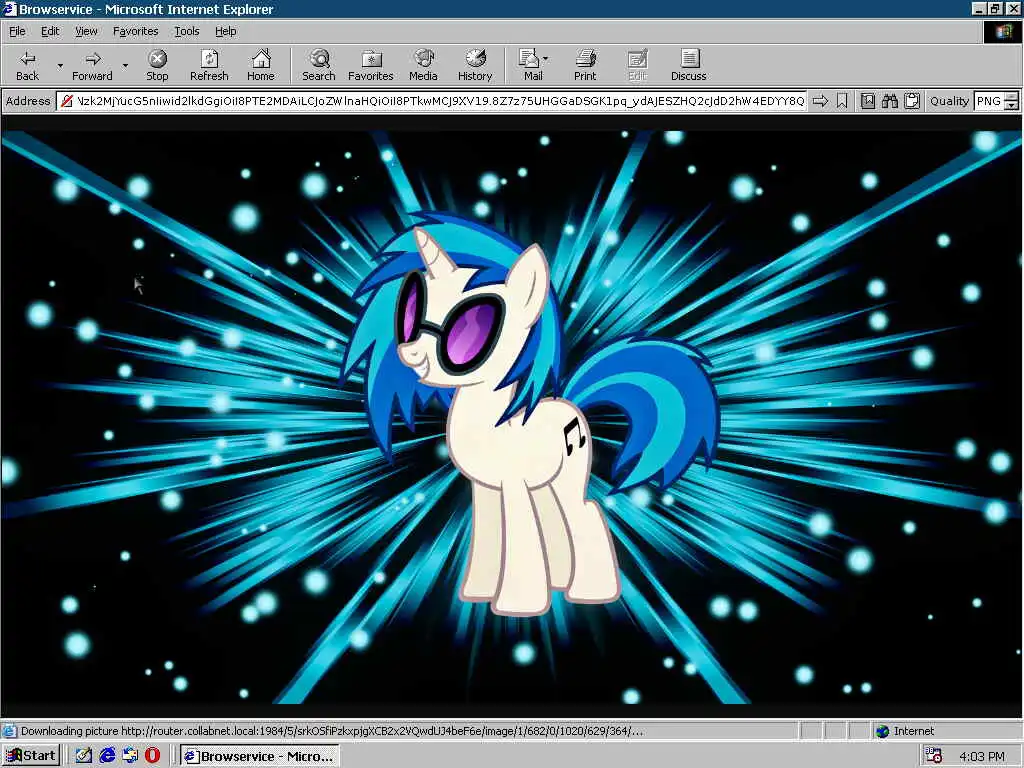
Task: Stop the page loading with Stop button
Action: 157,65
